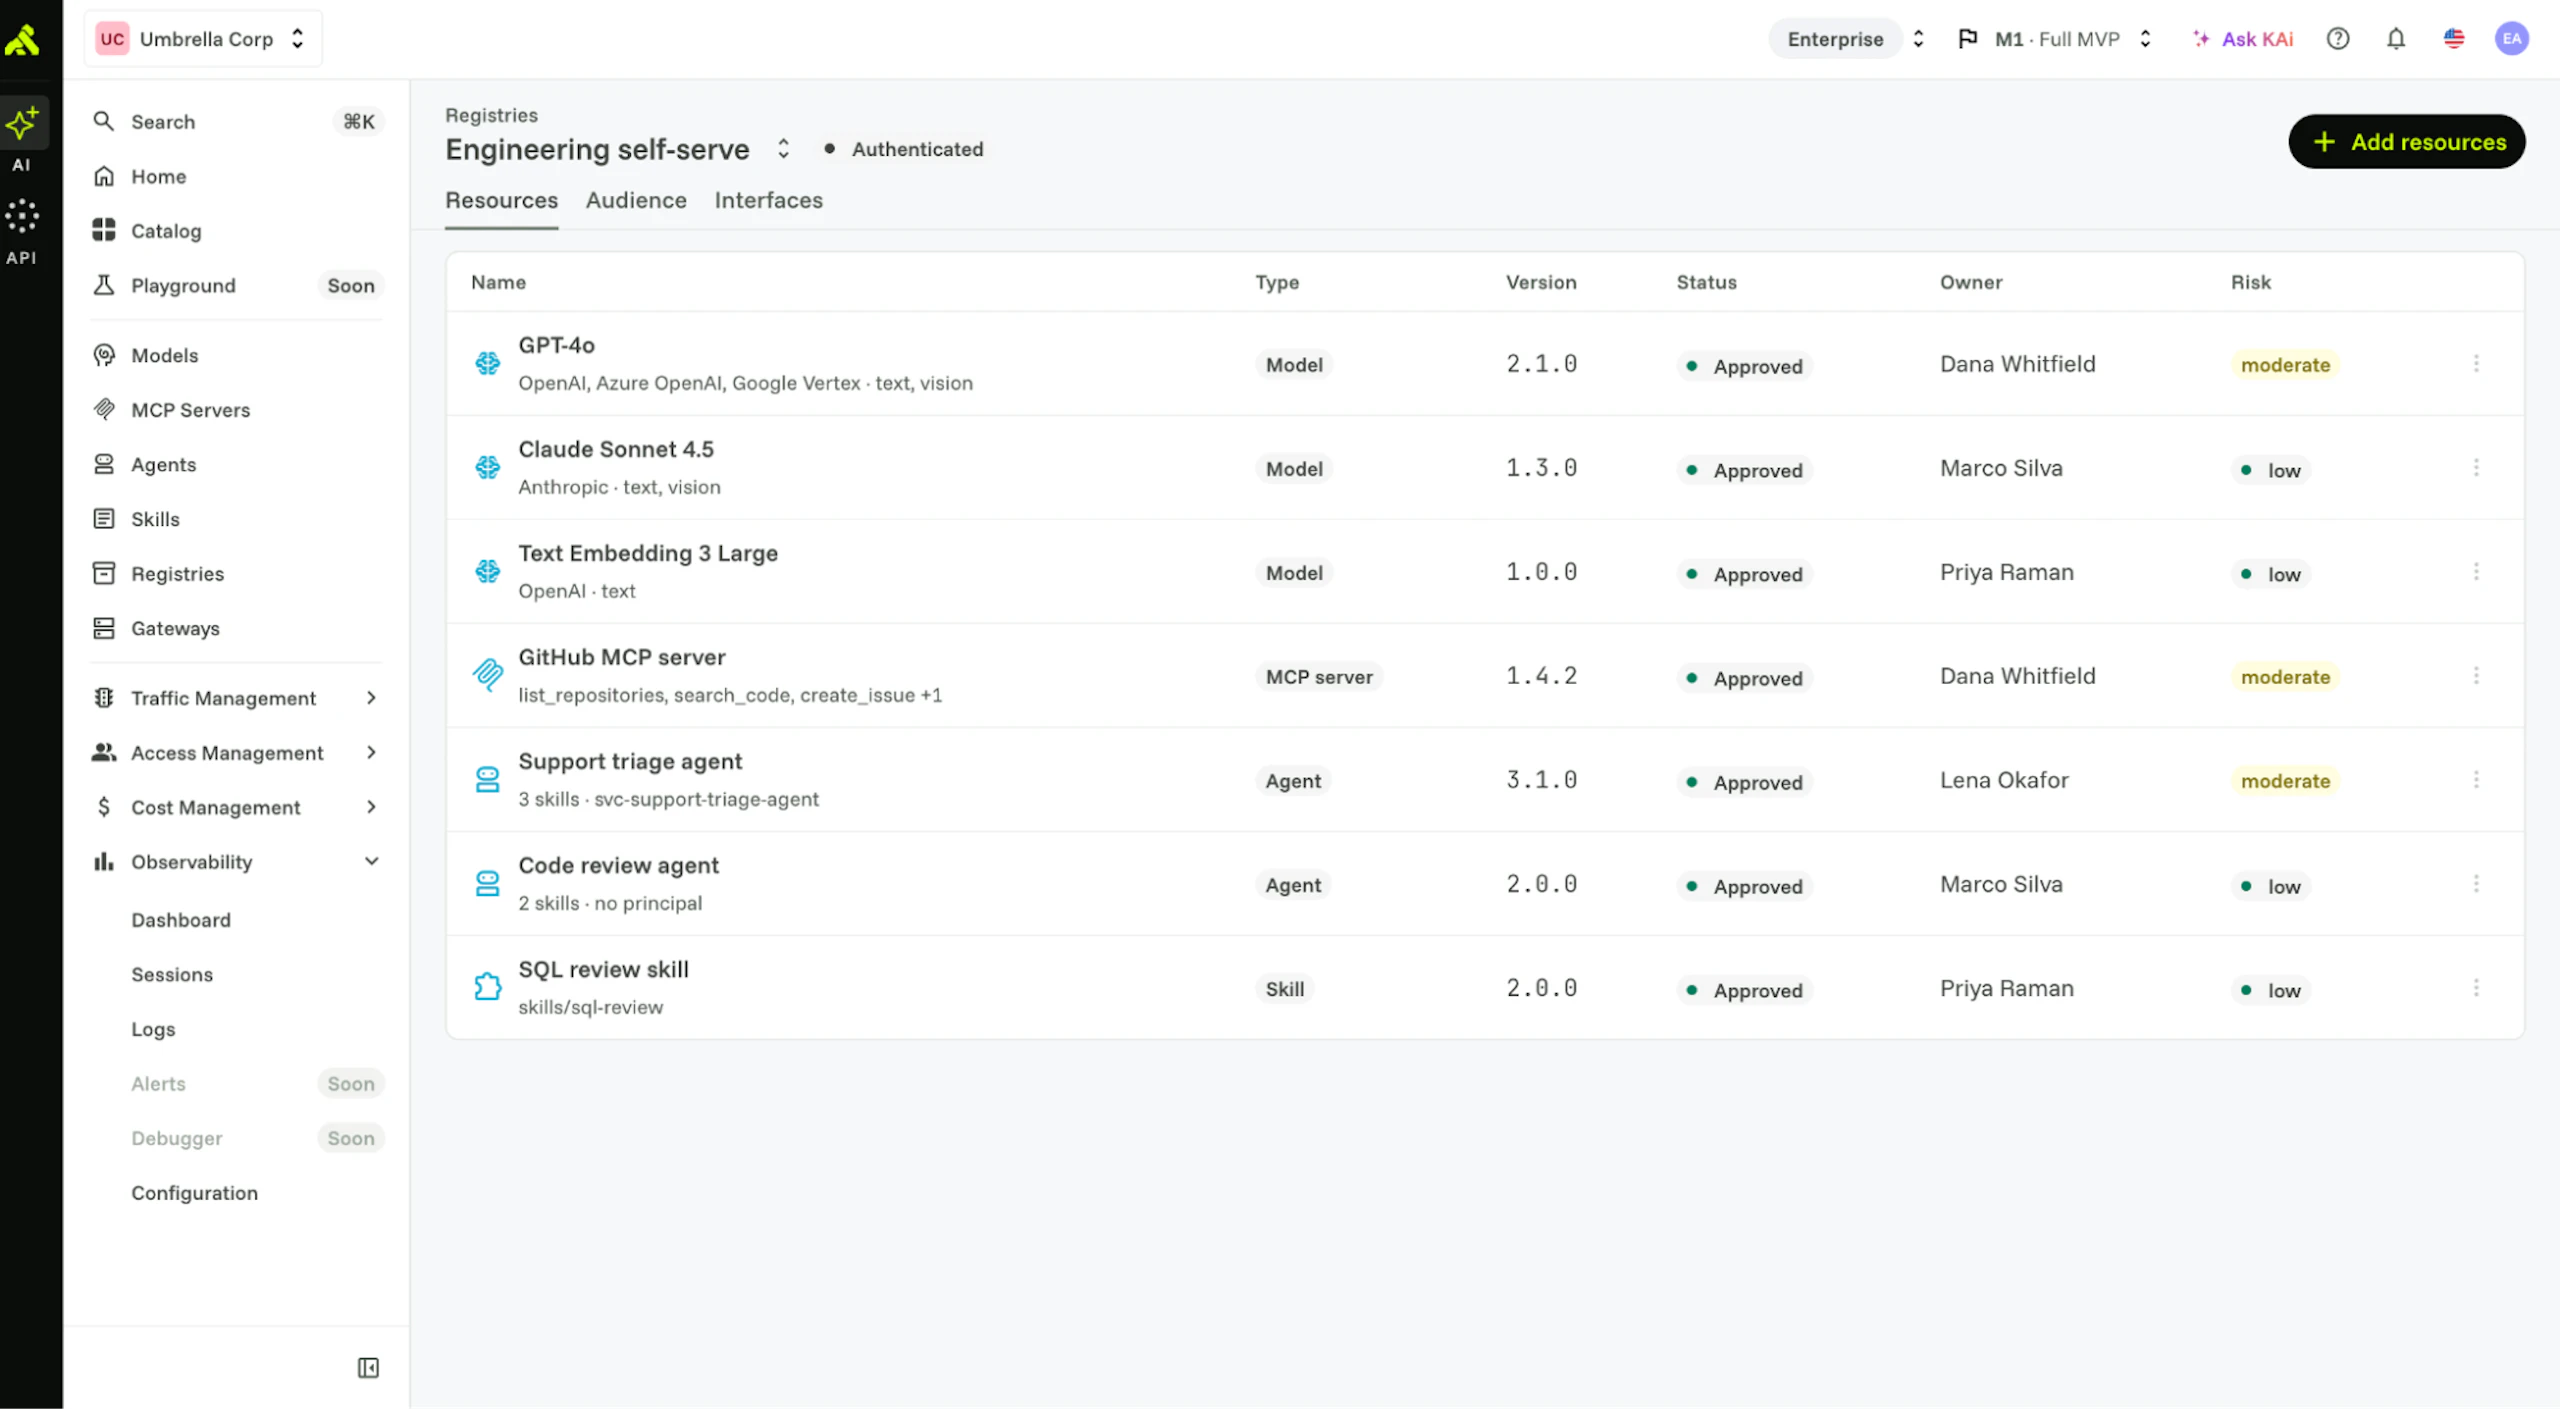Viewport: 2560px width, 1410px height.
Task: Open the language flag icon
Action: pyautogui.click(x=2454, y=39)
